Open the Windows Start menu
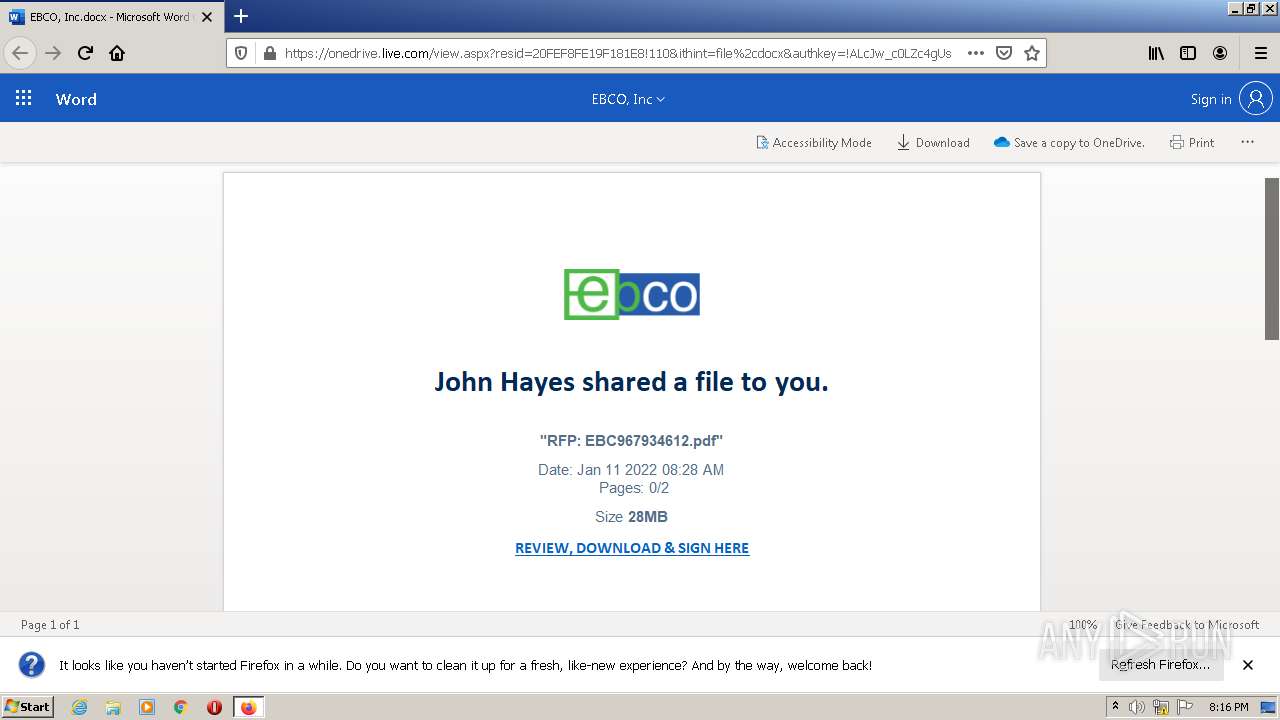 (x=27, y=707)
